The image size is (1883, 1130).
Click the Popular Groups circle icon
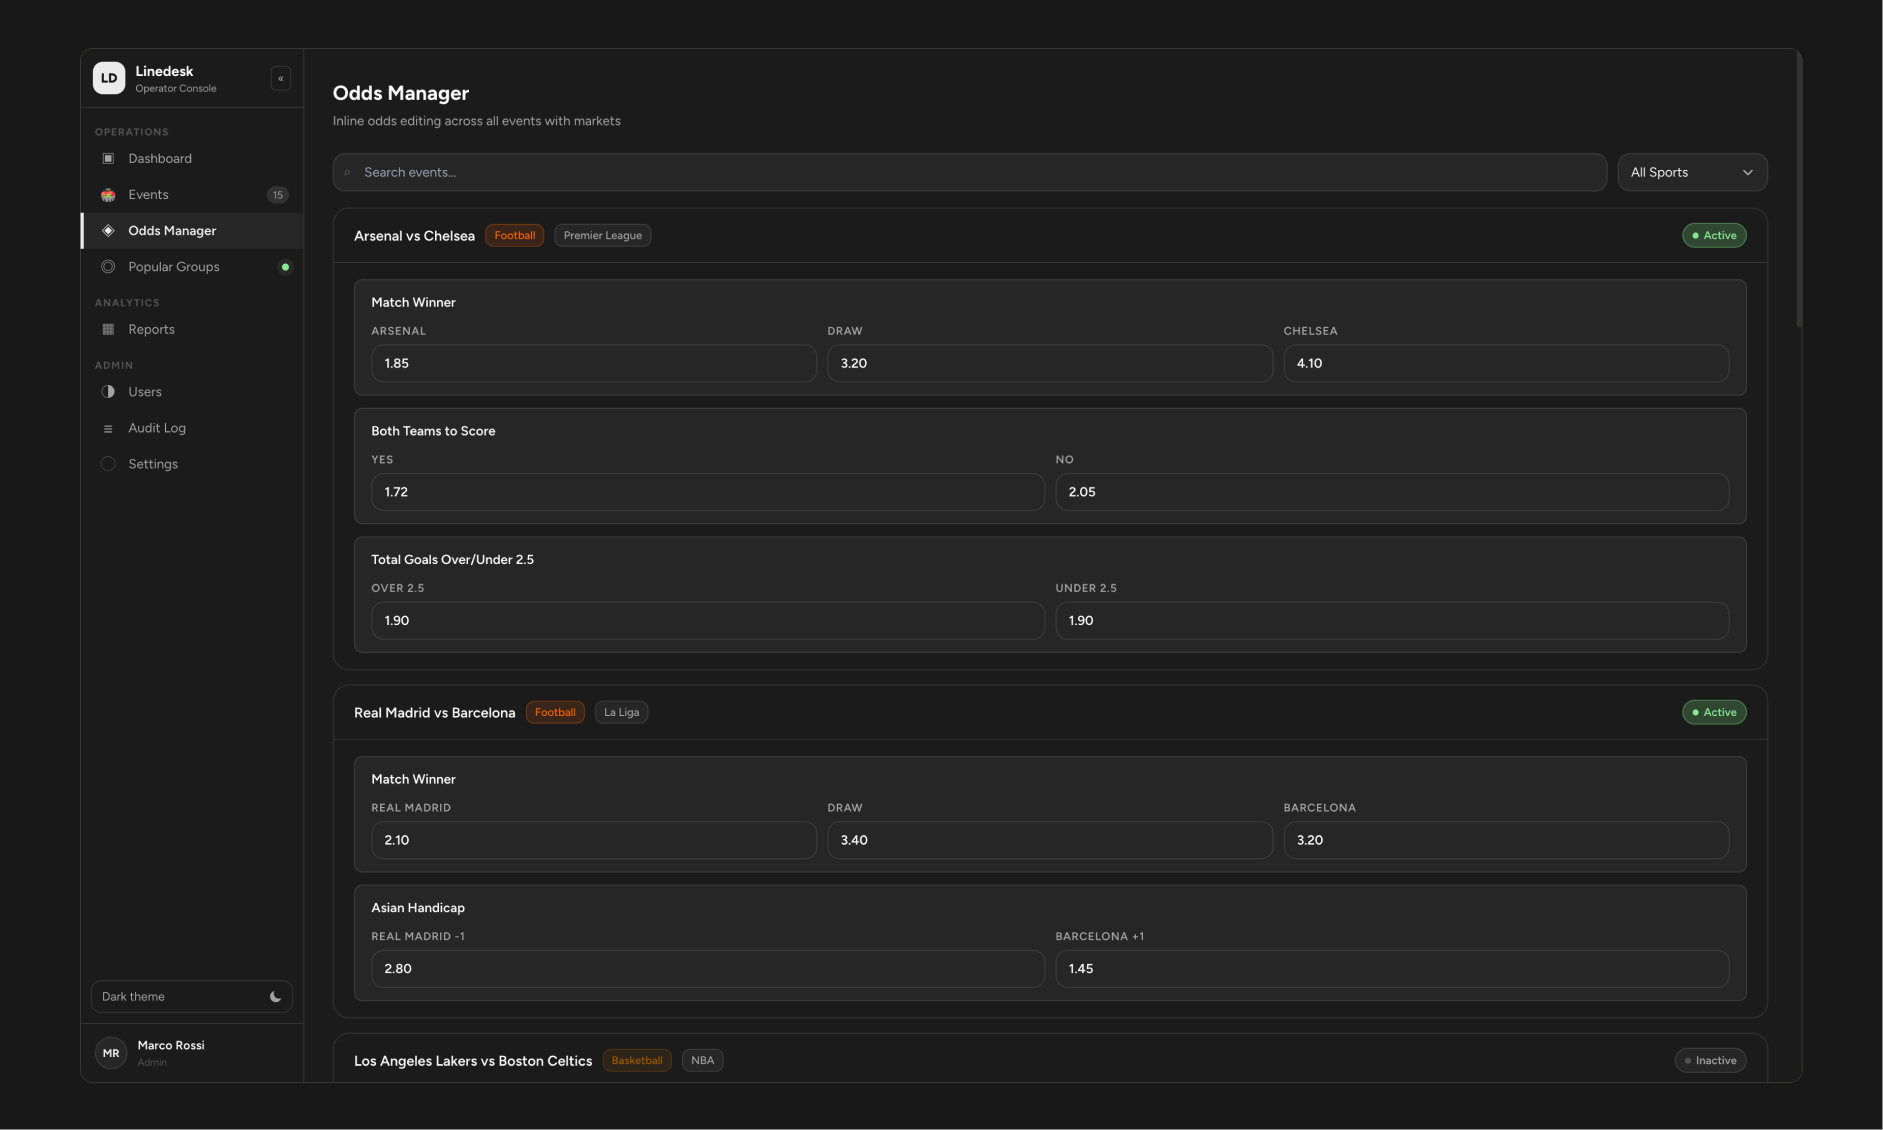point(108,266)
